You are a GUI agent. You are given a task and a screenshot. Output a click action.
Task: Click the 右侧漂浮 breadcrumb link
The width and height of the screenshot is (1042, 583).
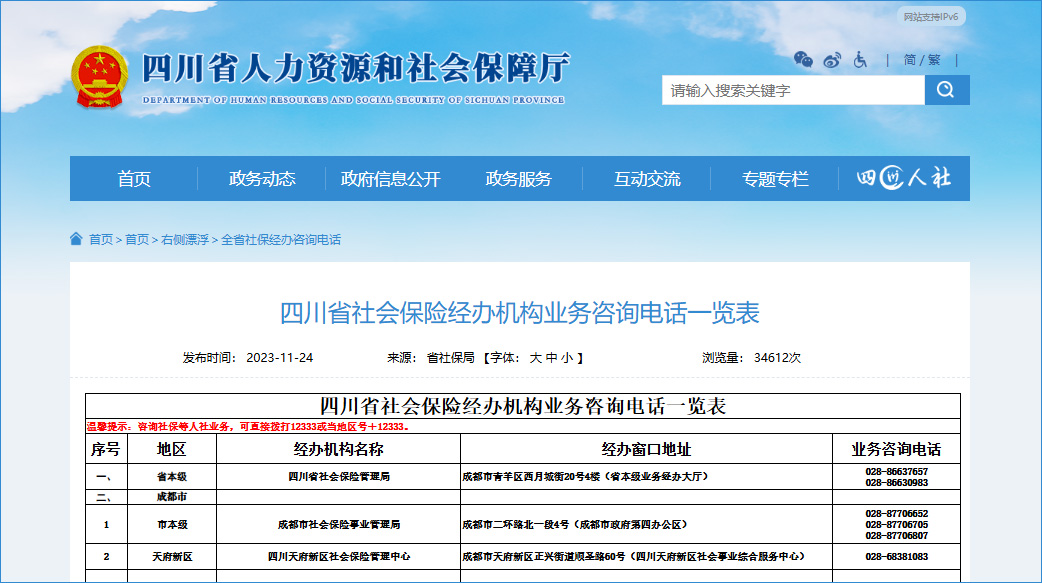point(185,240)
